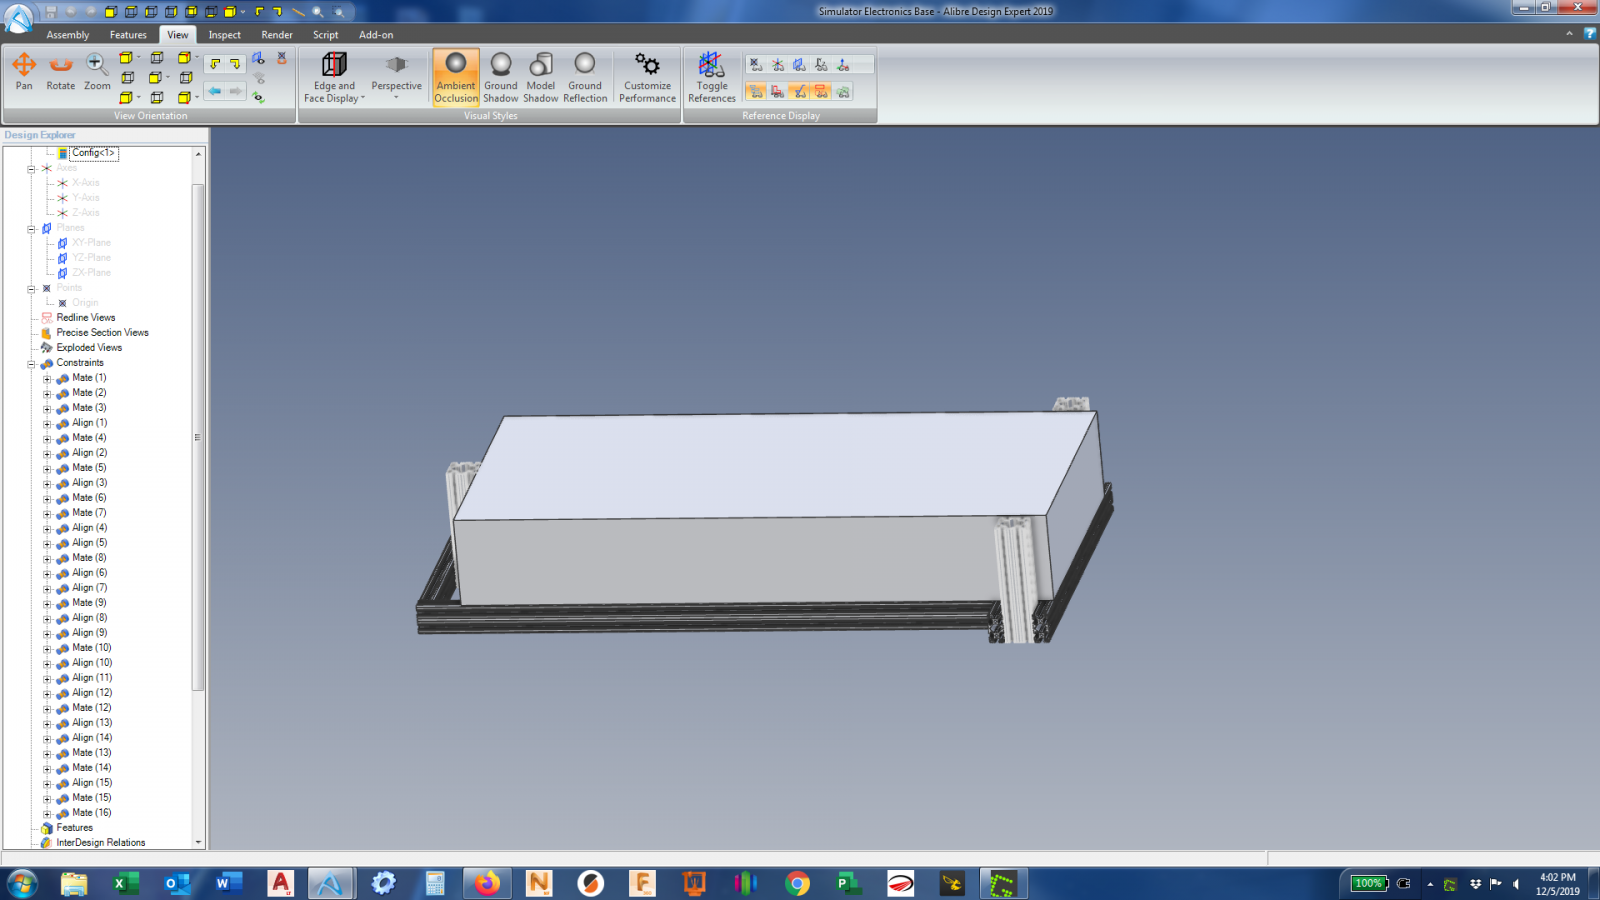Click the Save icon in quick access toolbar
Image resolution: width=1600 pixels, height=900 pixels.
pos(51,12)
